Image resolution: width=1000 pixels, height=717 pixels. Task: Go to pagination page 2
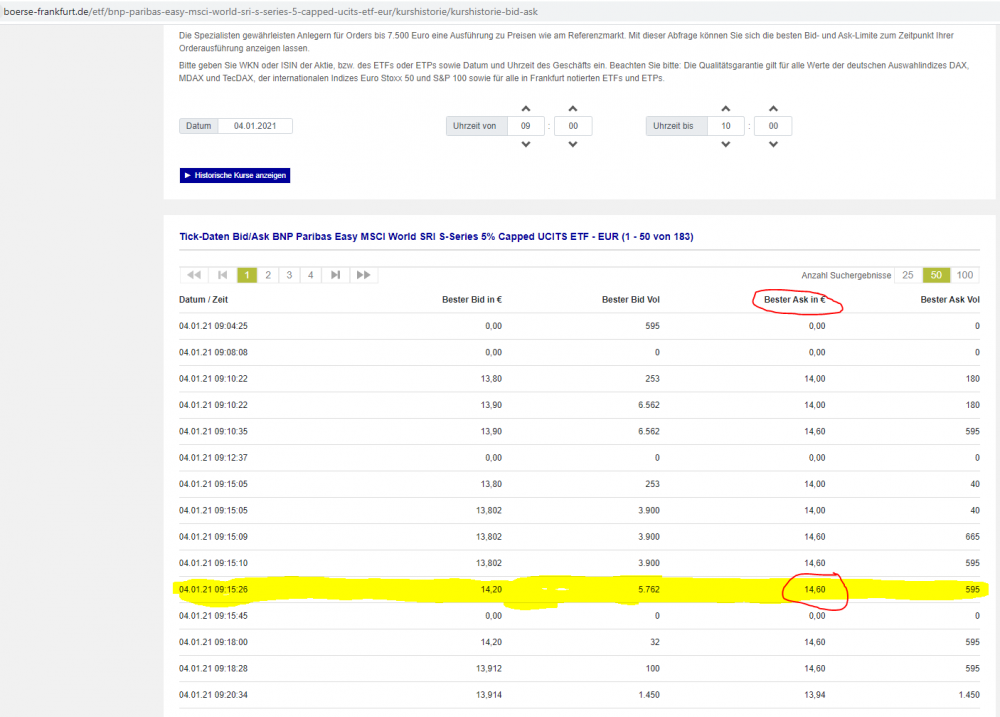(x=268, y=275)
